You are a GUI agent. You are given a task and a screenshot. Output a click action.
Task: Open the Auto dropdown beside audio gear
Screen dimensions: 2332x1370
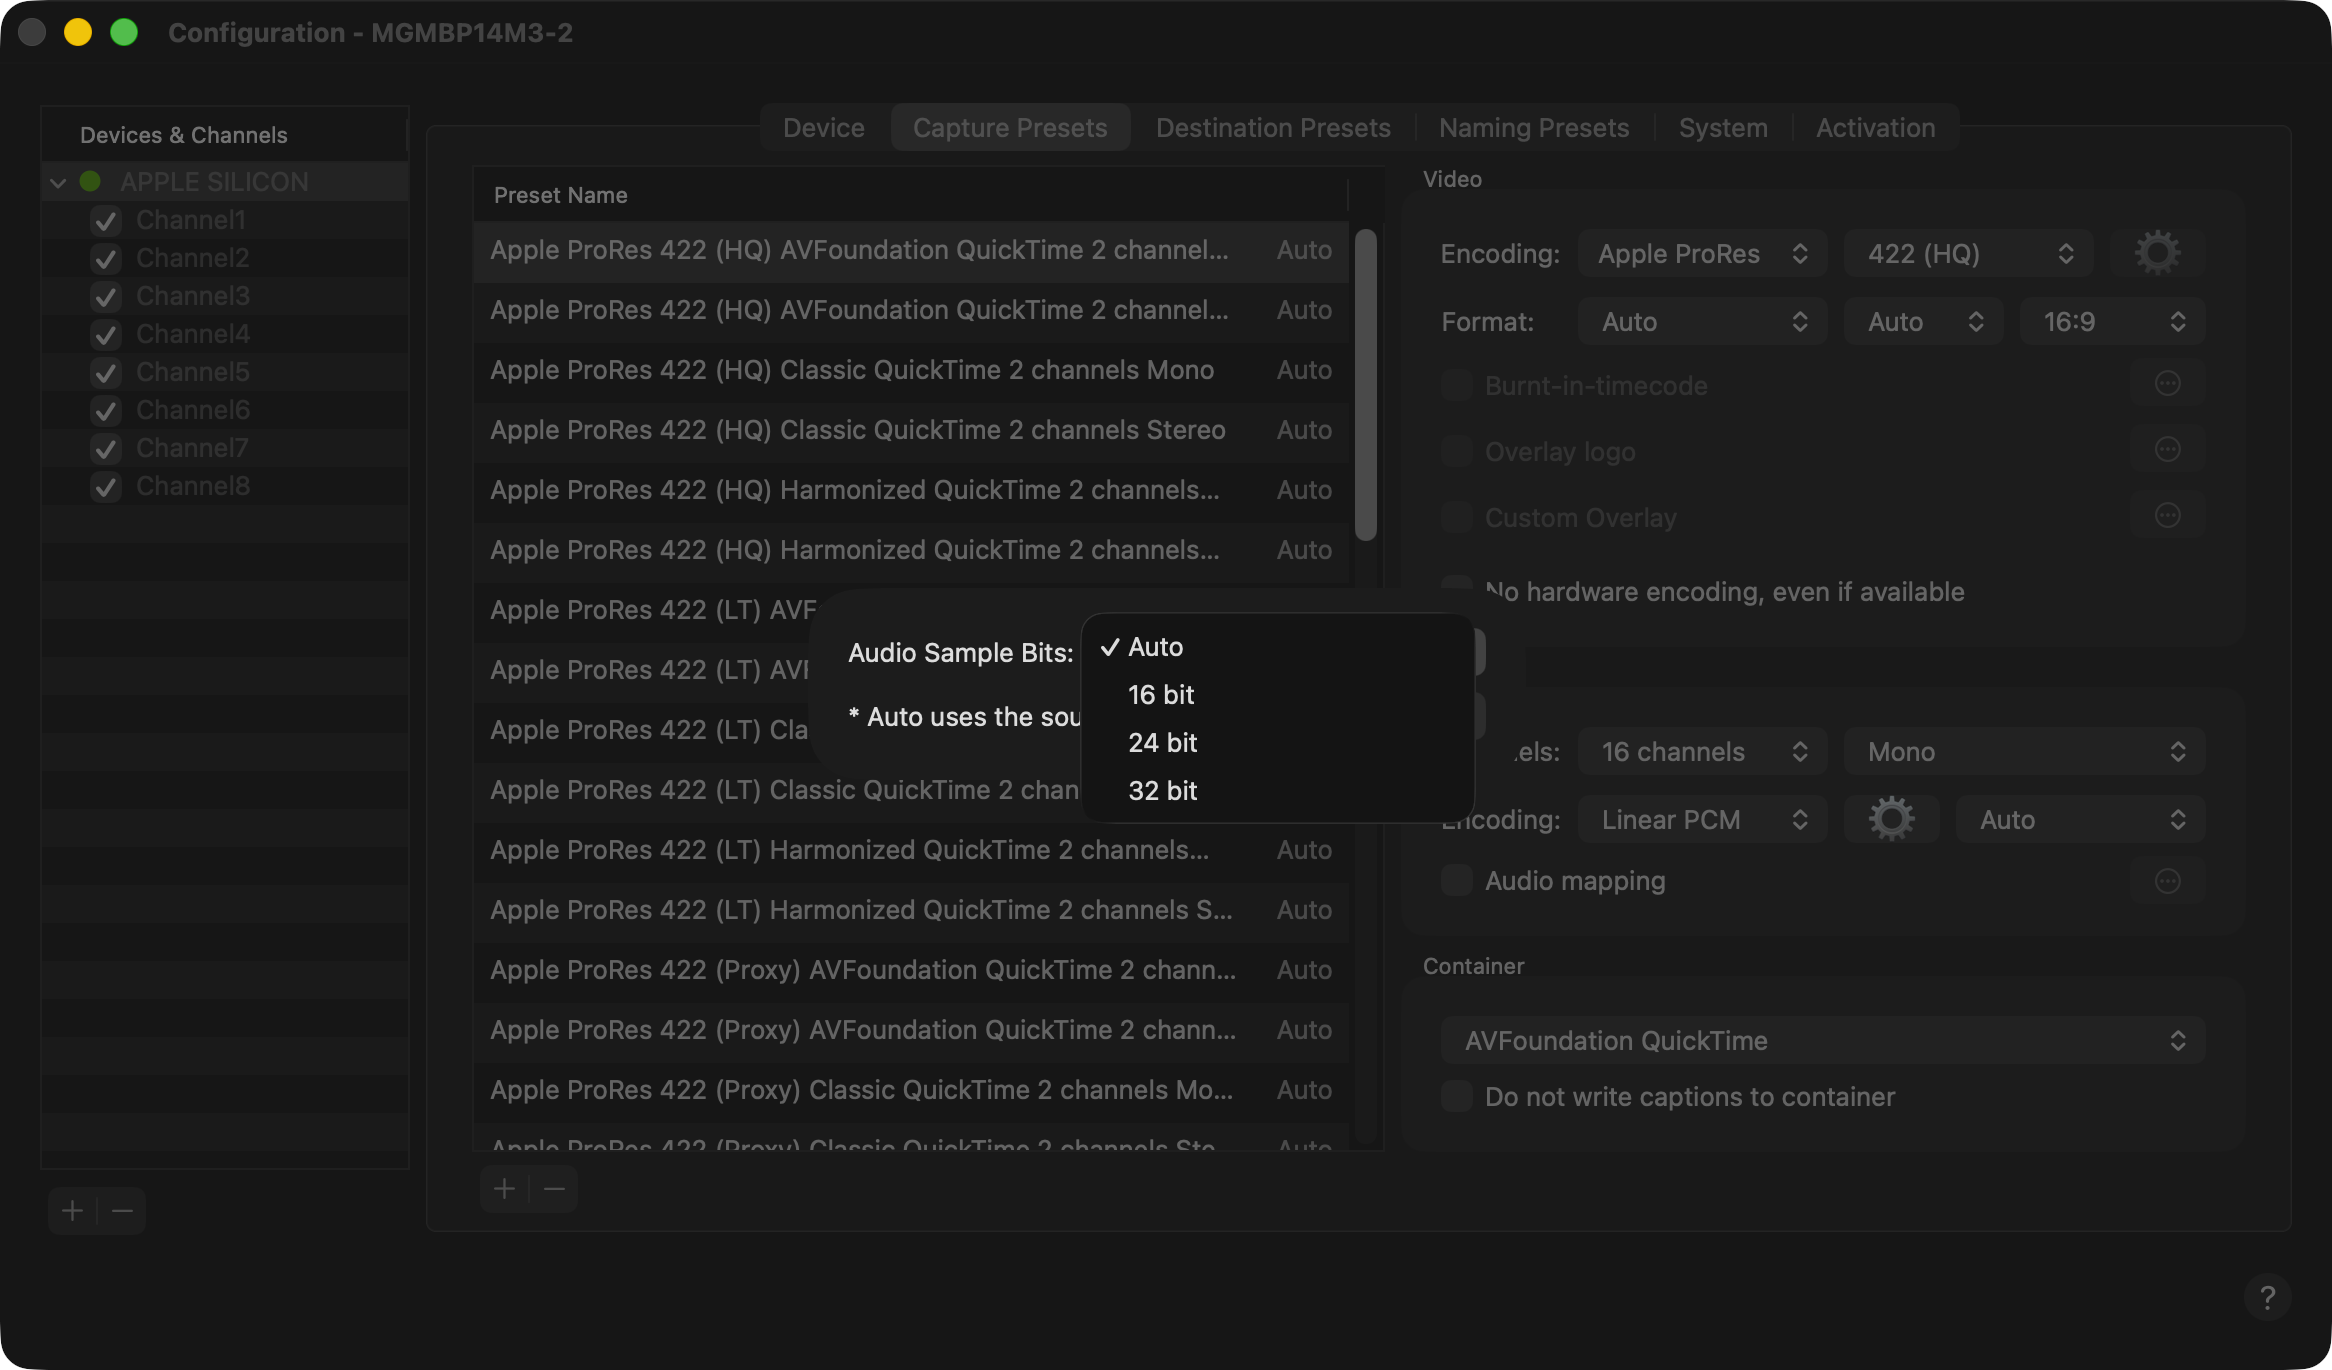coord(2080,819)
